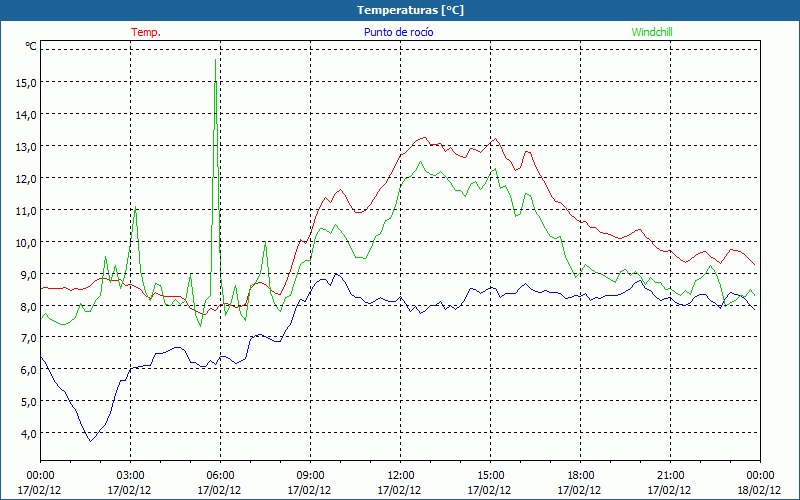Viewport: 800px width, 500px height.
Task: Click the 18/02/12 date label
Action: click(759, 490)
